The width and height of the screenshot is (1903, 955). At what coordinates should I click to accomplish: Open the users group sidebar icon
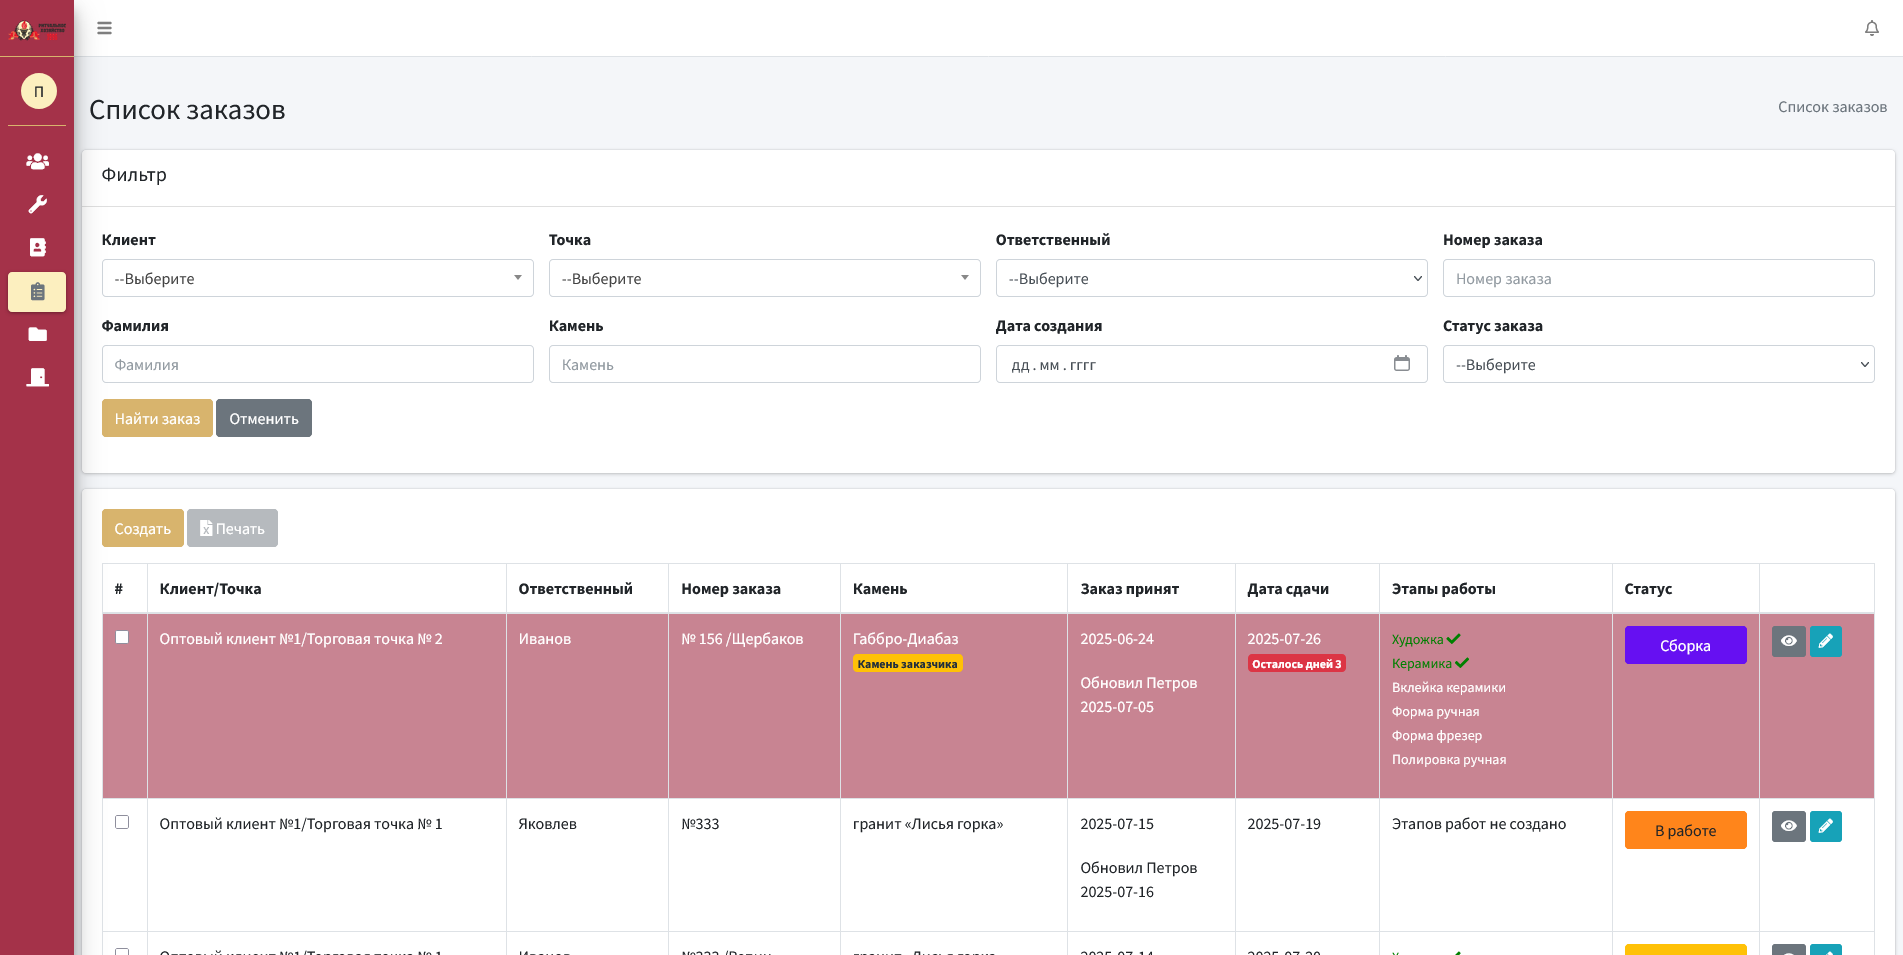point(37,161)
